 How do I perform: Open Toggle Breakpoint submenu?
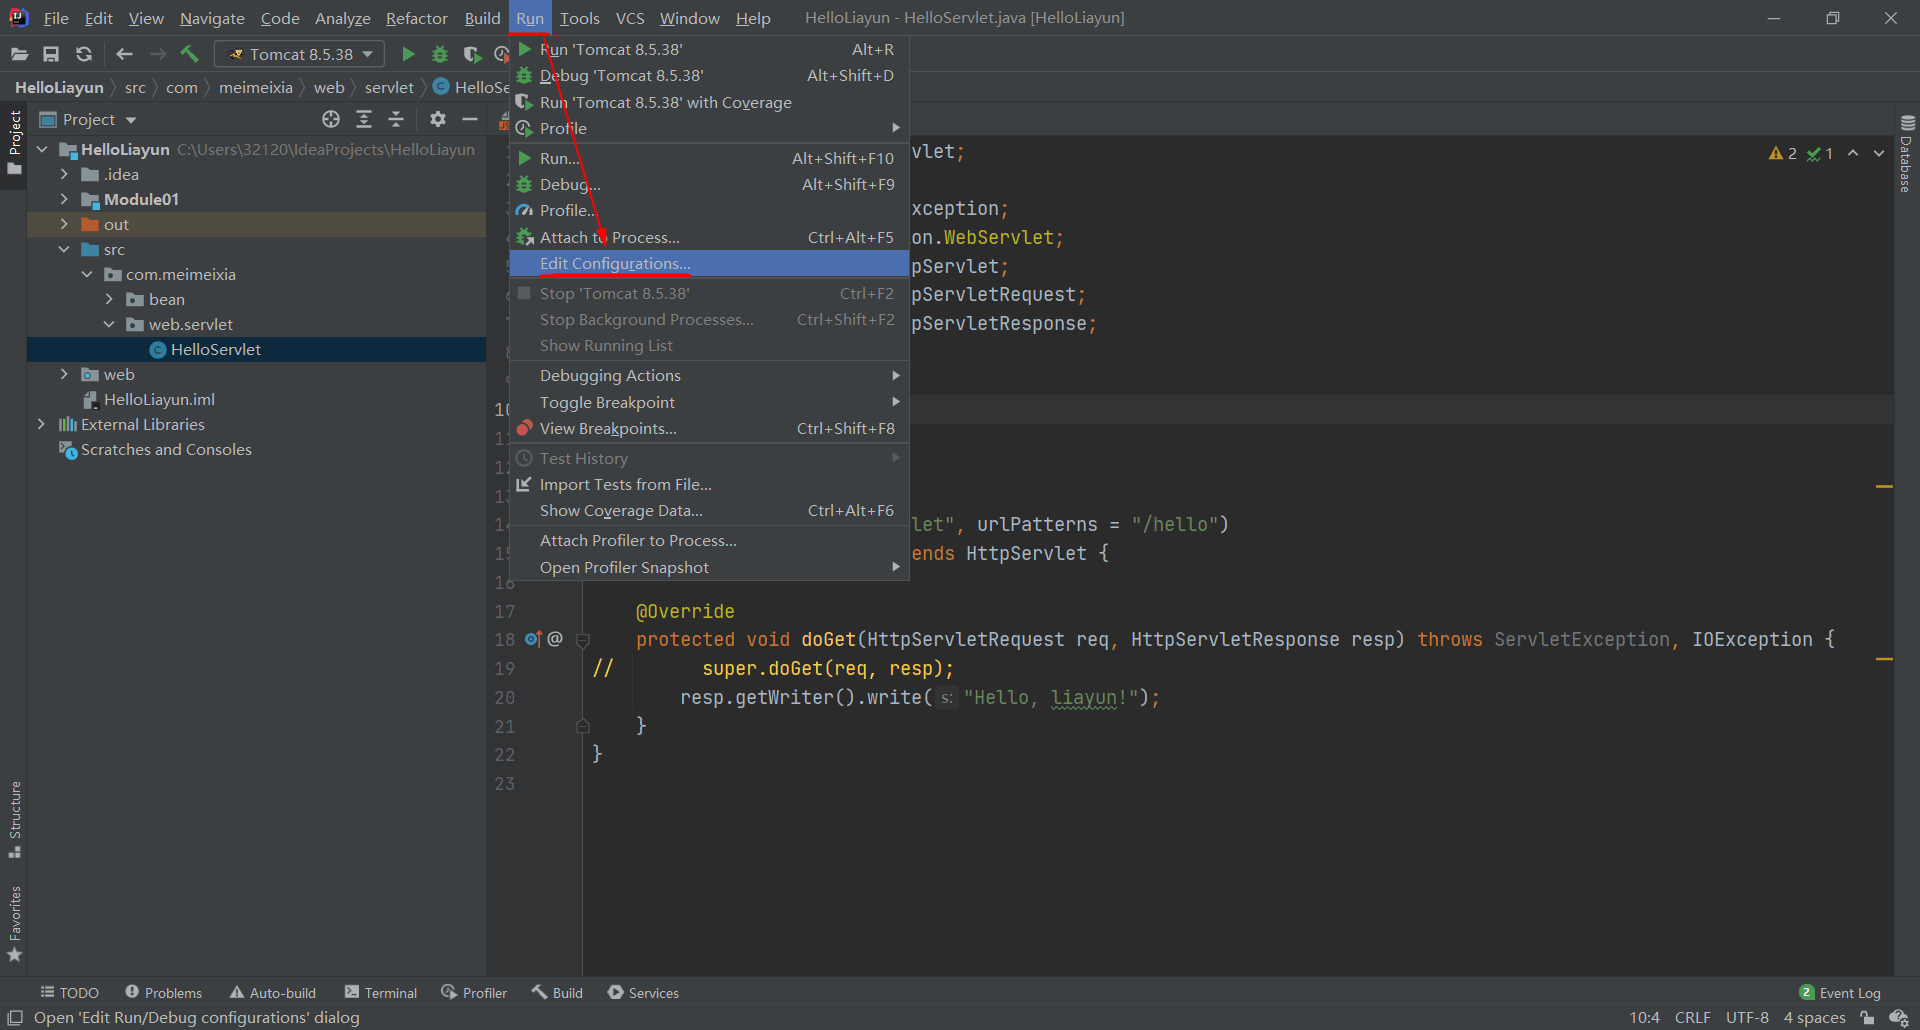click(709, 402)
